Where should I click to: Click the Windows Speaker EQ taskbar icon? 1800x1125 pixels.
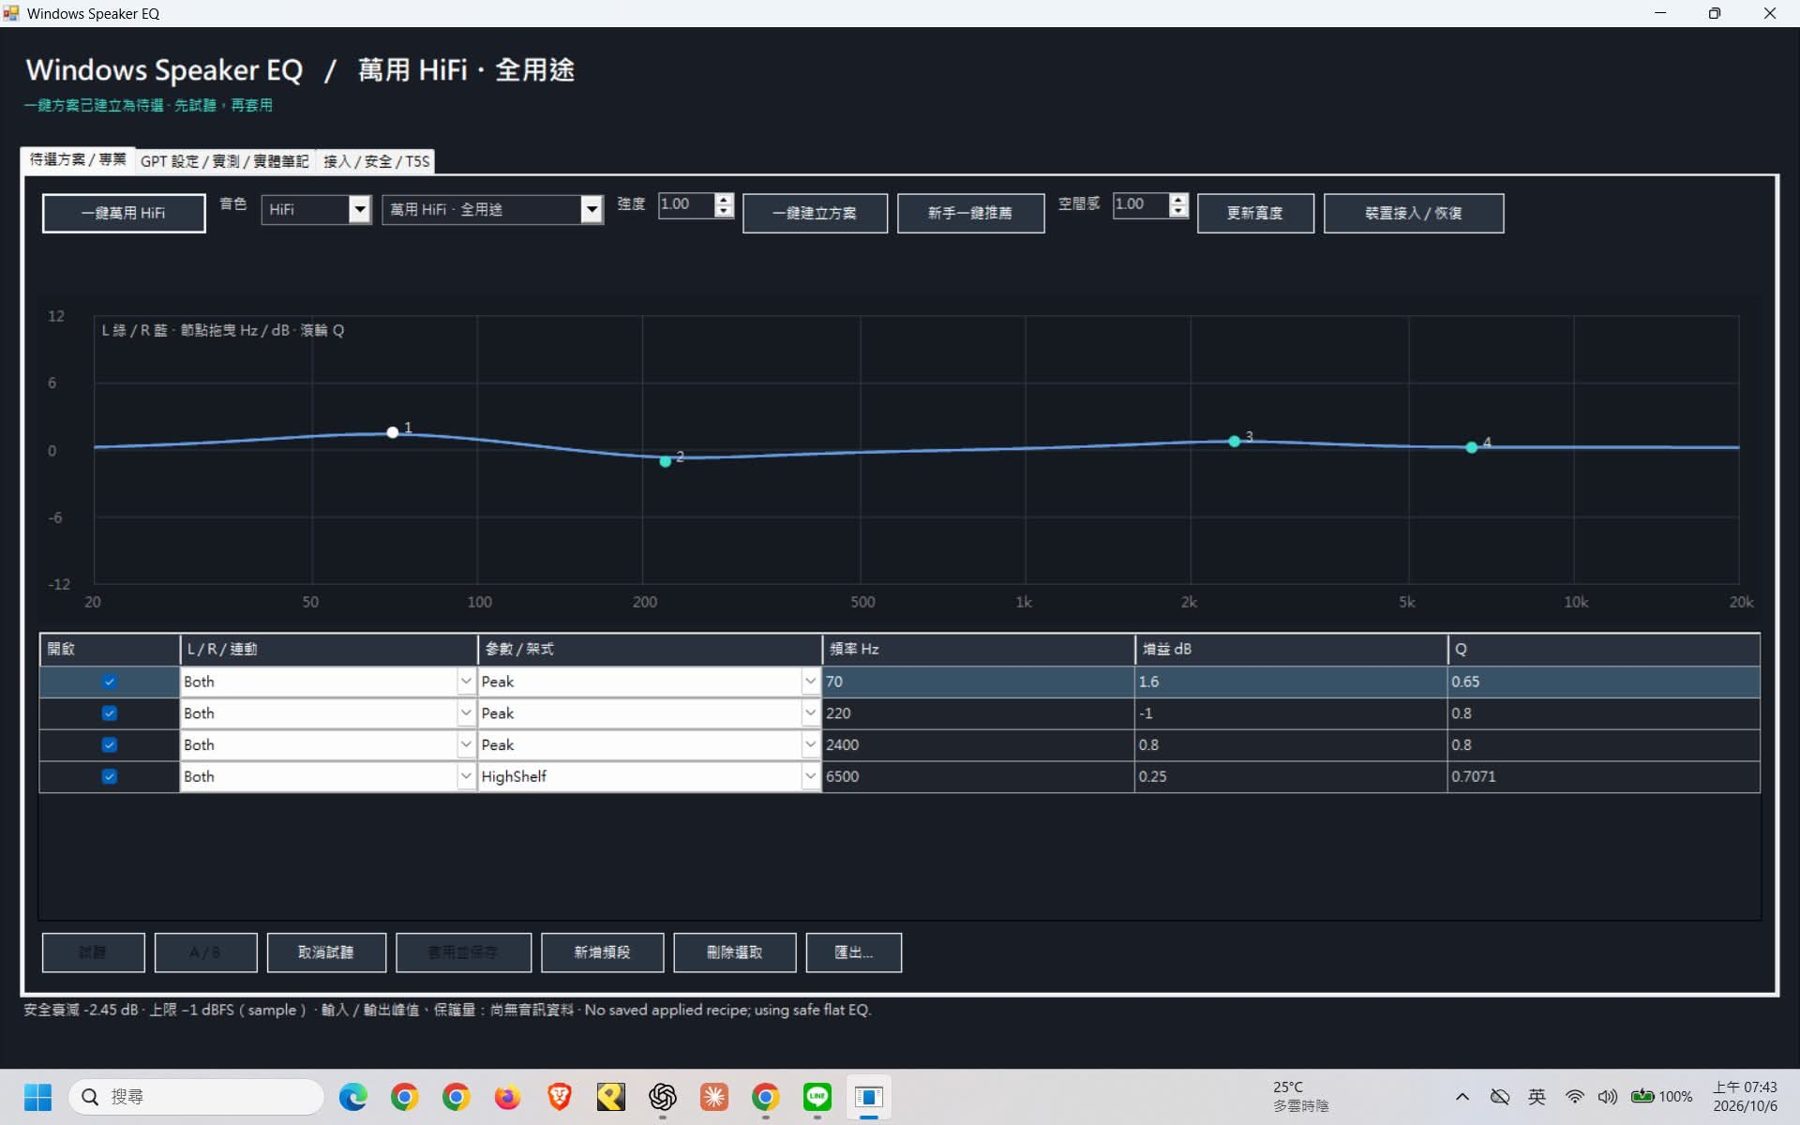pyautogui.click(x=869, y=1097)
